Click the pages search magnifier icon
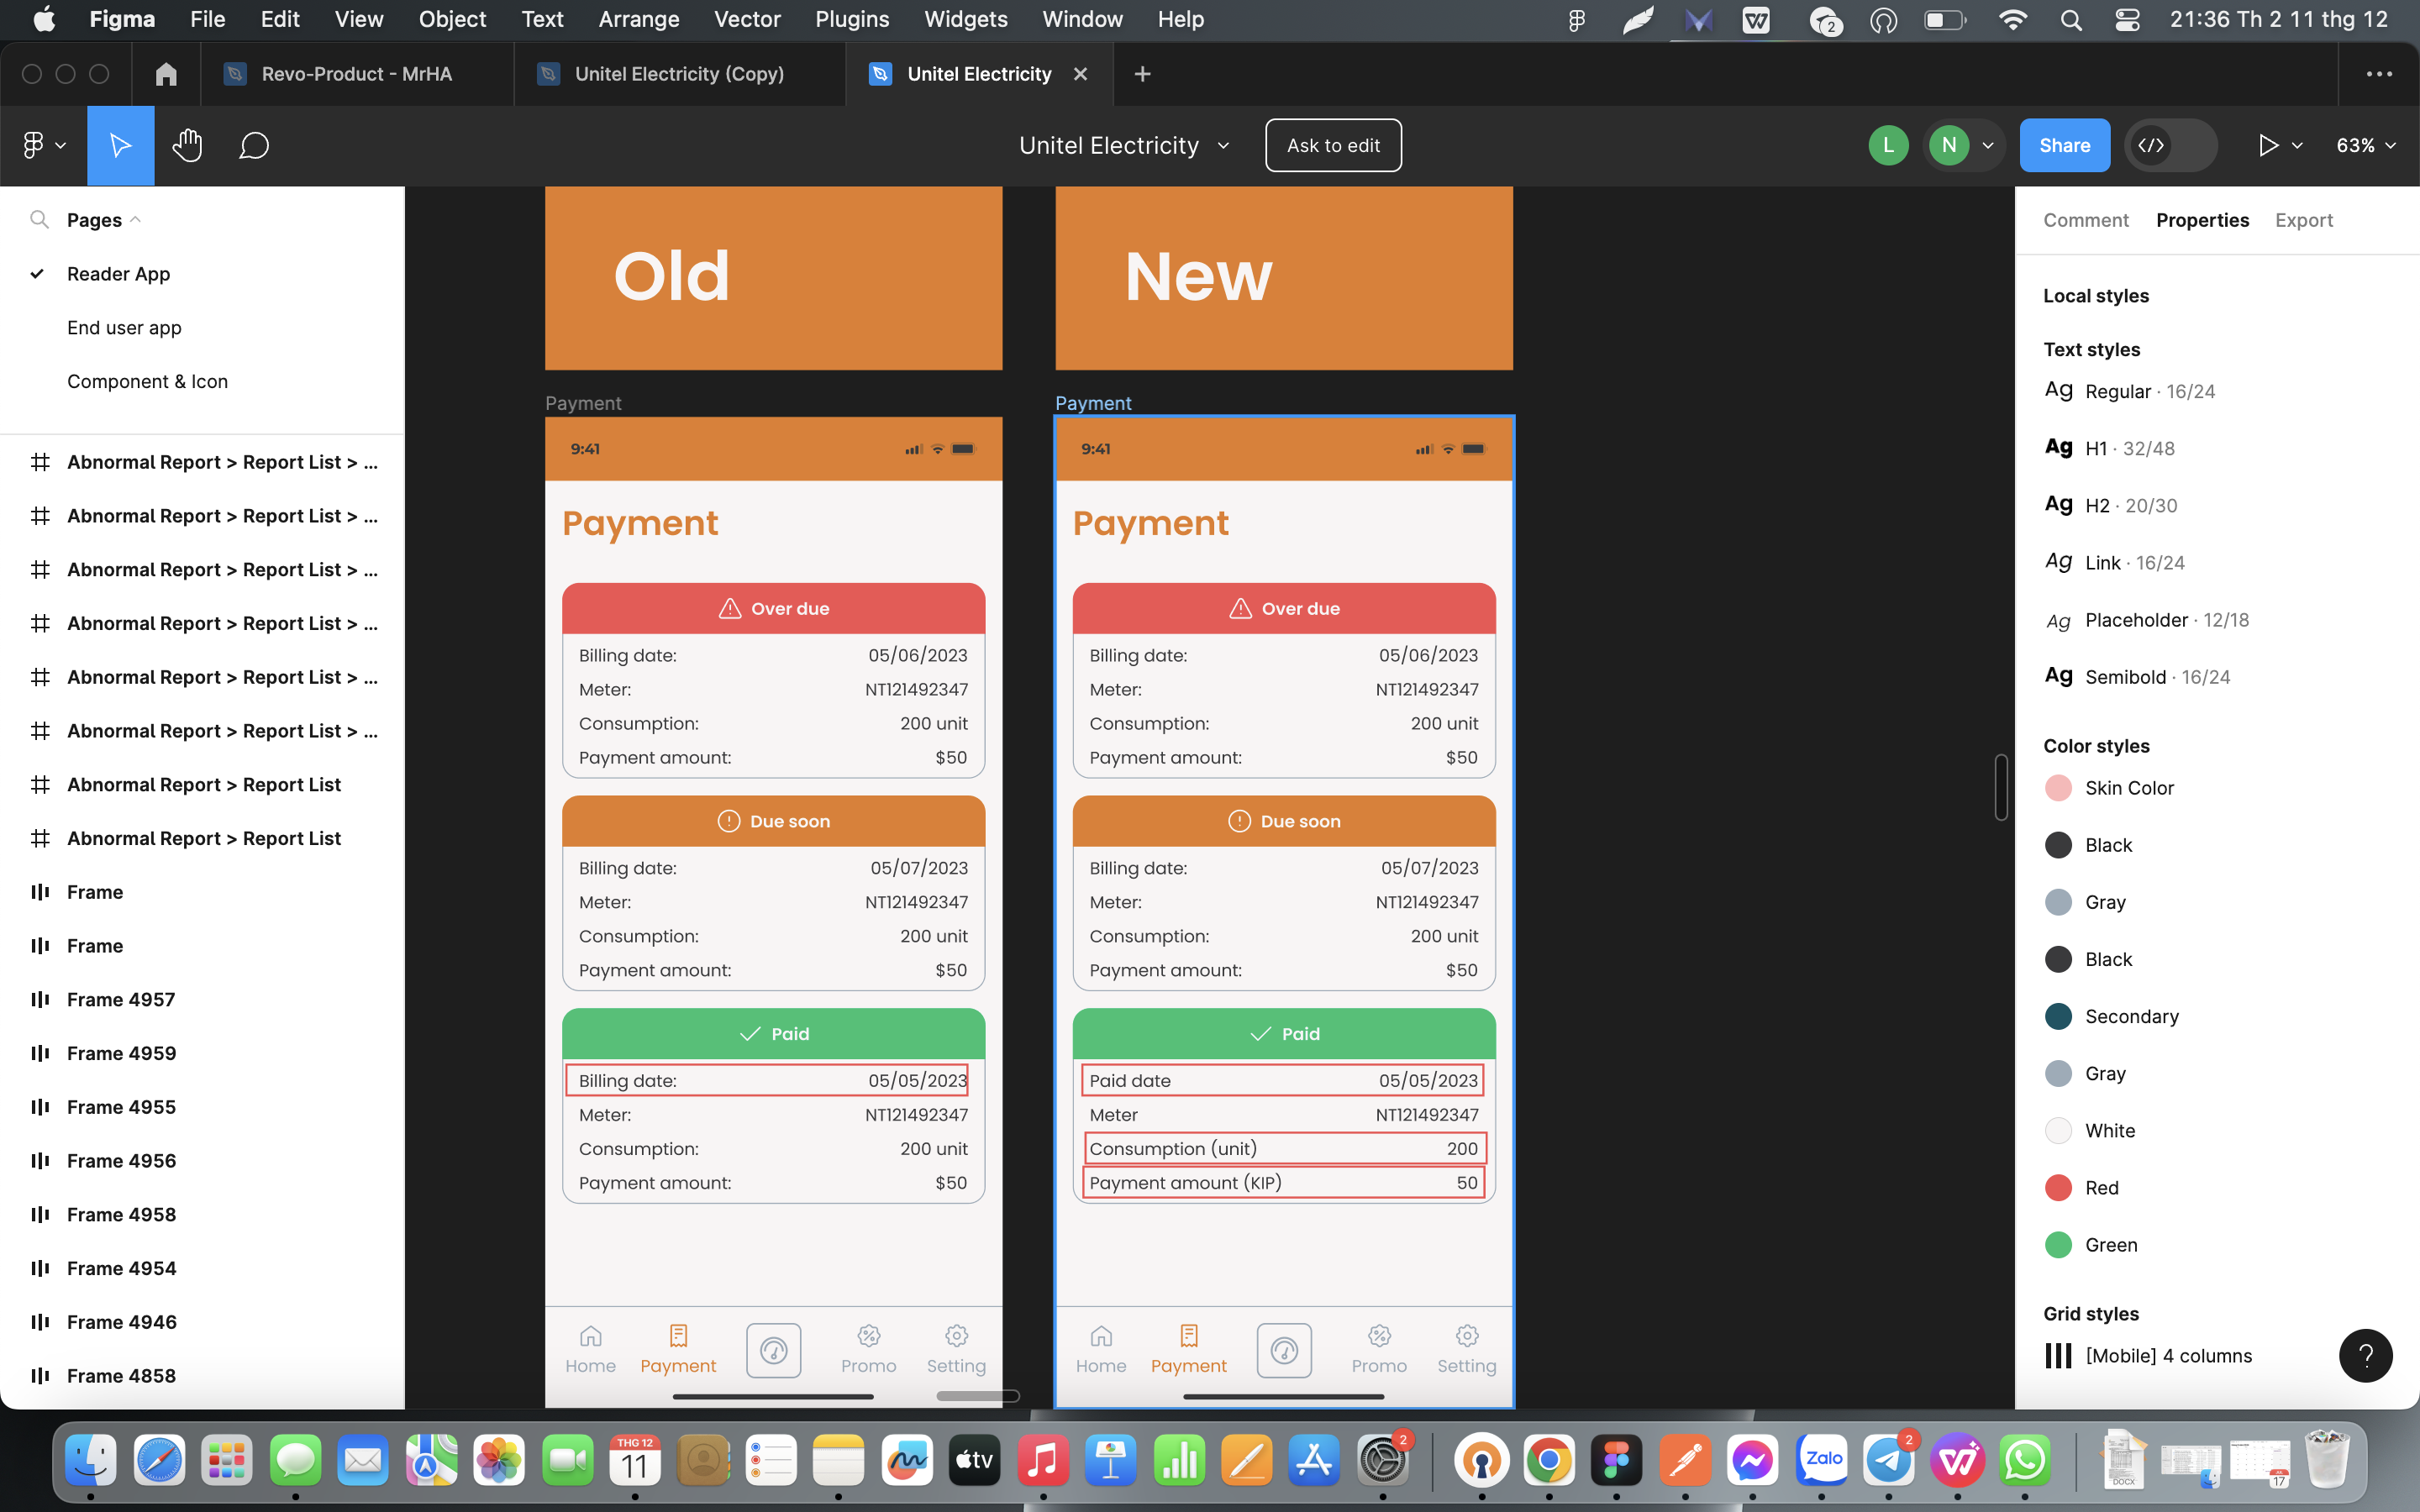 [x=39, y=220]
